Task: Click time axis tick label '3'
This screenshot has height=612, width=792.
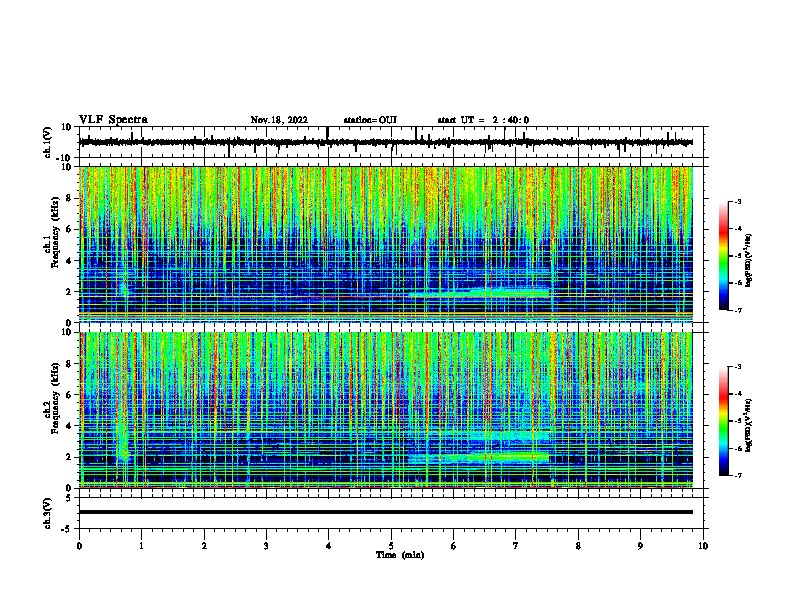Action: click(x=266, y=546)
